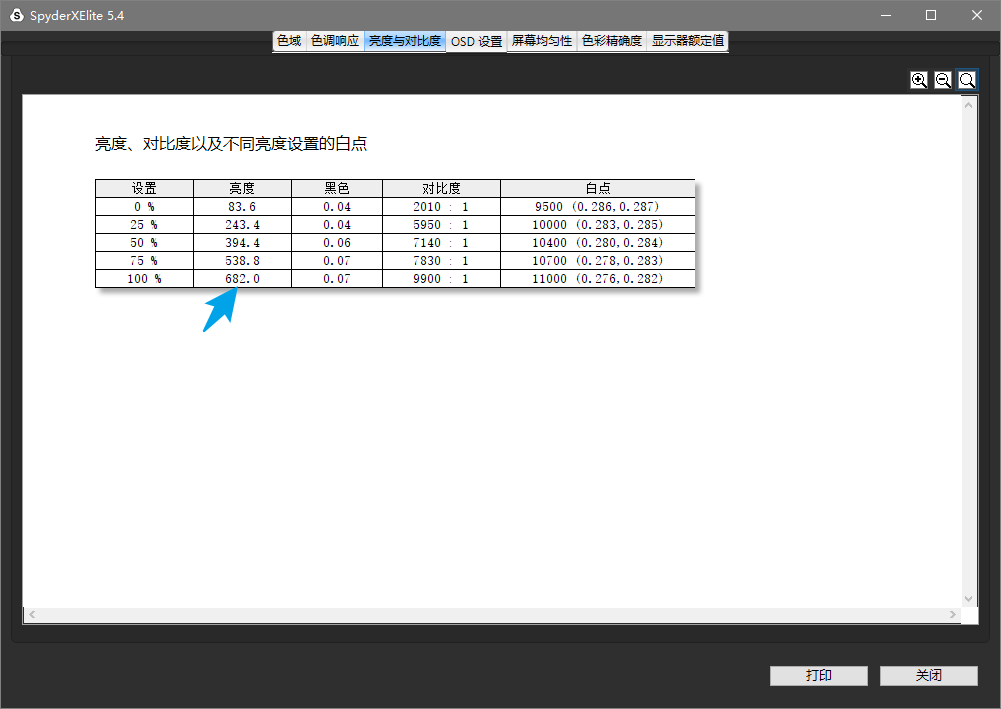Click the reset zoom magnifier icon

(967, 80)
